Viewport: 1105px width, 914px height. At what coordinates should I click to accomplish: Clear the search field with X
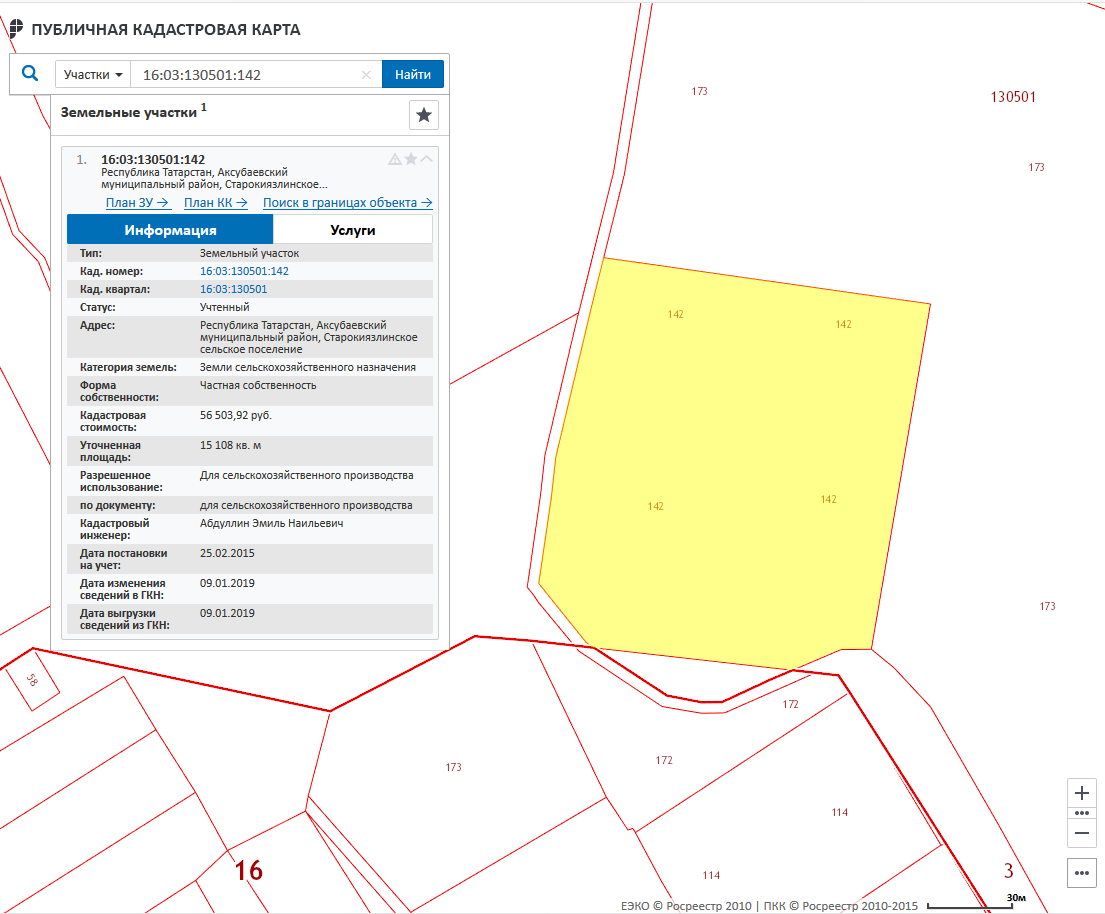366,75
